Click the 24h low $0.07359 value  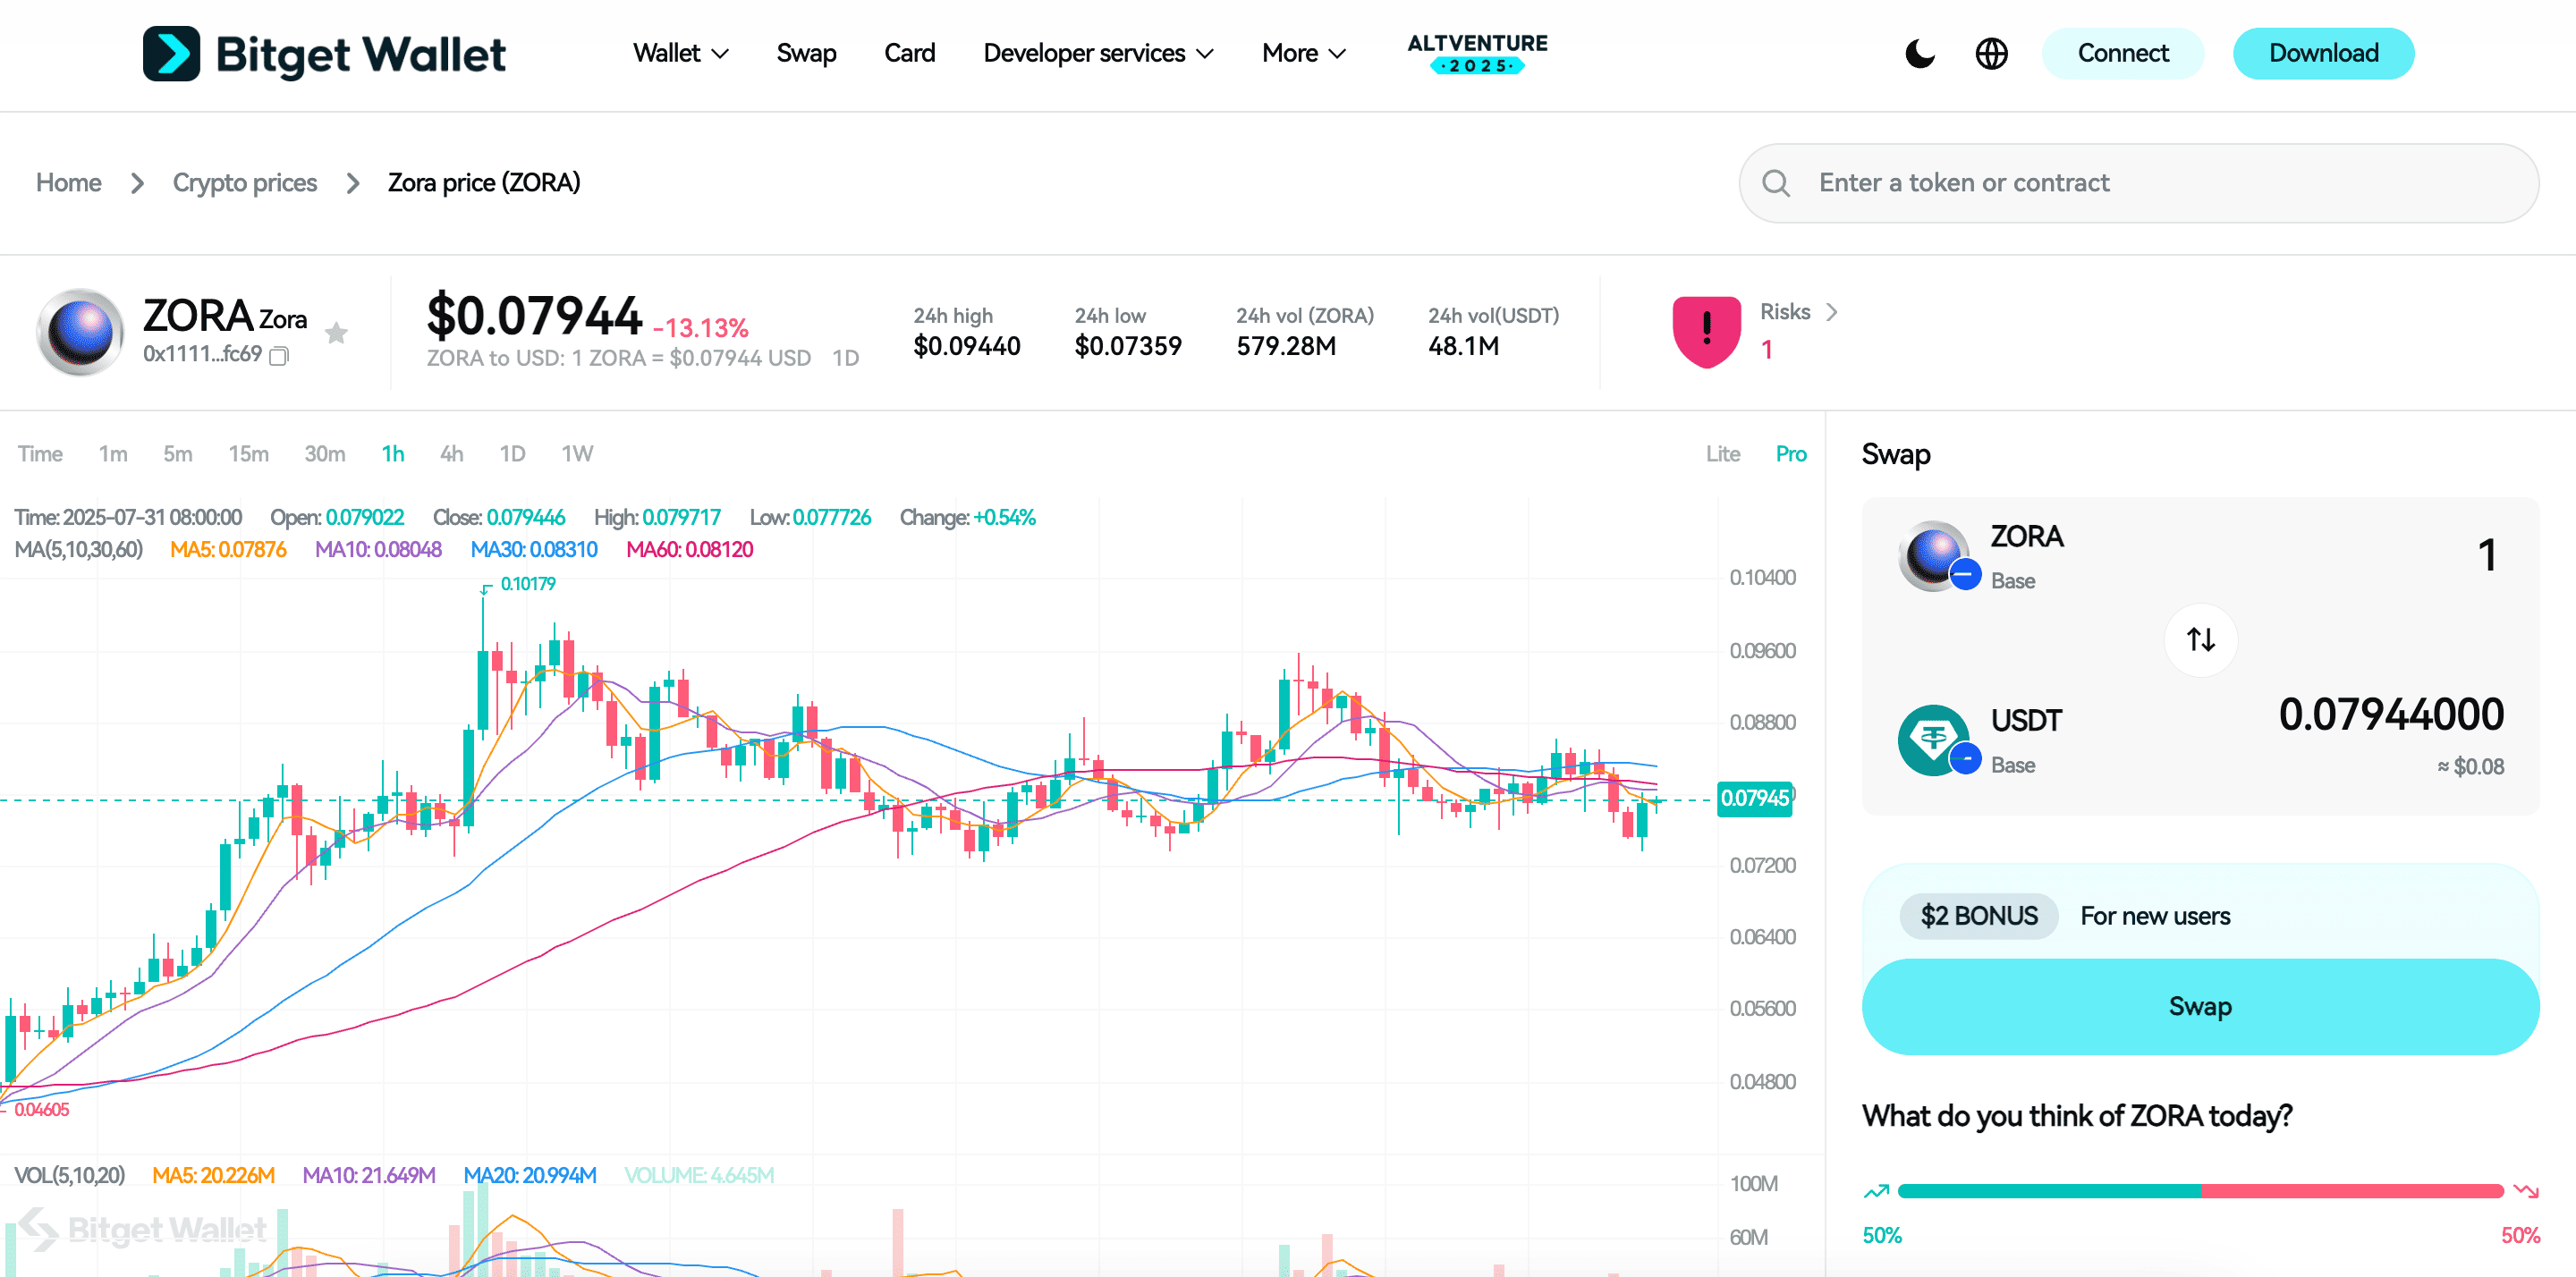pyautogui.click(x=1128, y=346)
